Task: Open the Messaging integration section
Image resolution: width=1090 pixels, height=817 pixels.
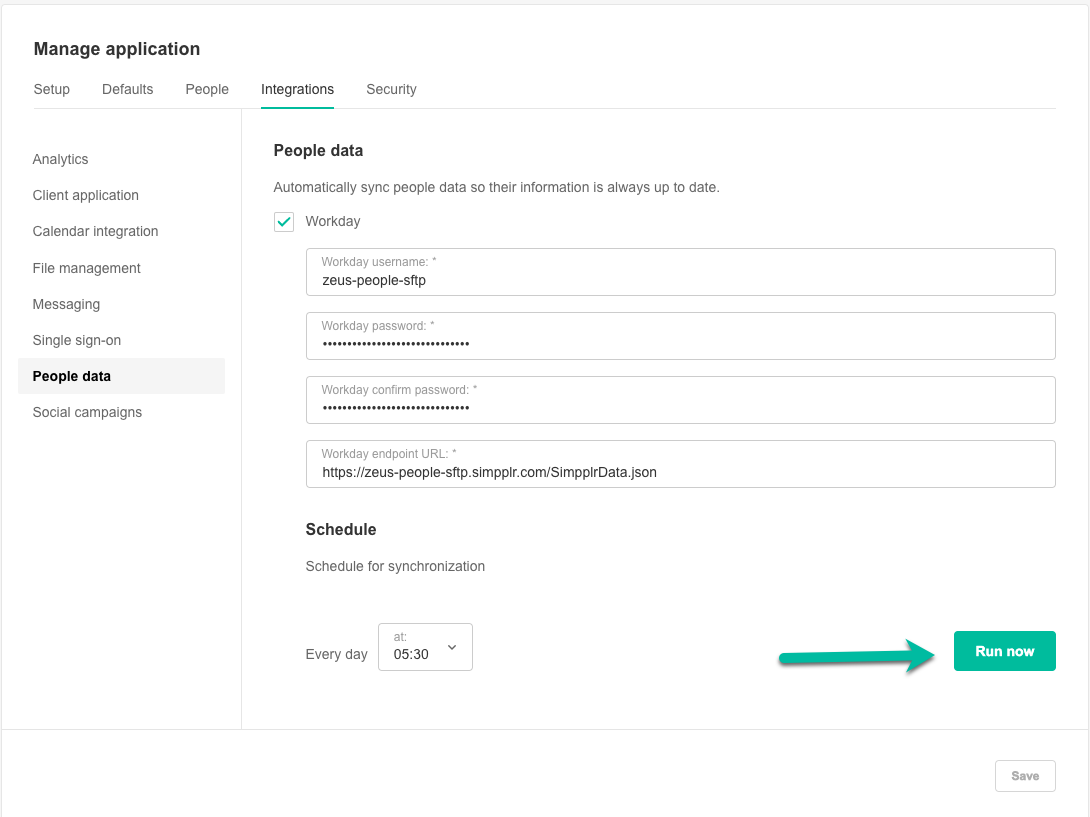Action: (x=66, y=304)
